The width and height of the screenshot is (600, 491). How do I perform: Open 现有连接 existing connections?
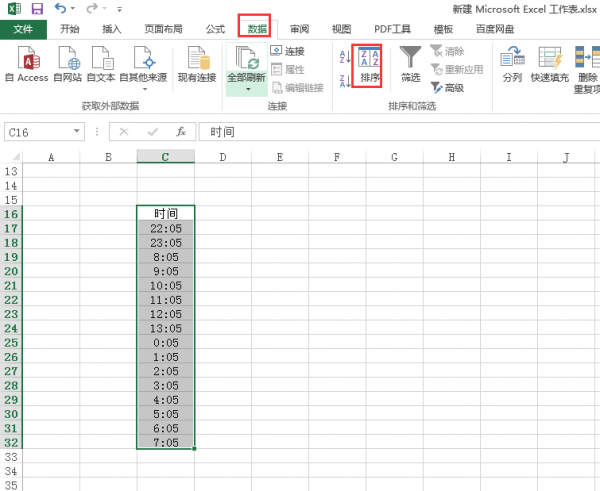(x=197, y=64)
